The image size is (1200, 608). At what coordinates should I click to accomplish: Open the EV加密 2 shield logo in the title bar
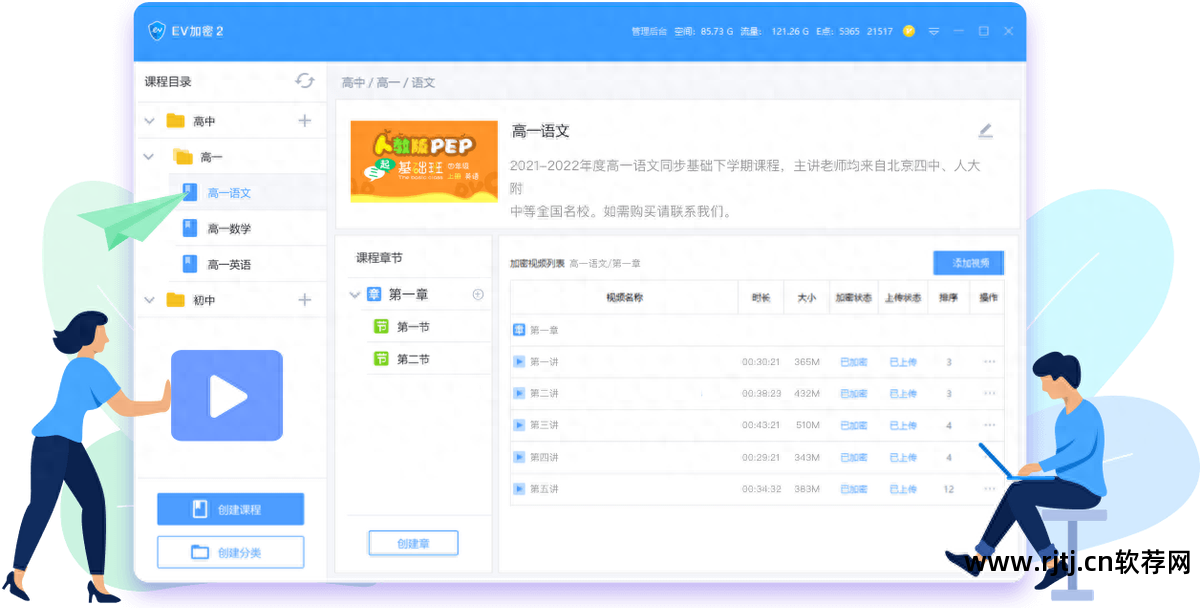point(158,31)
